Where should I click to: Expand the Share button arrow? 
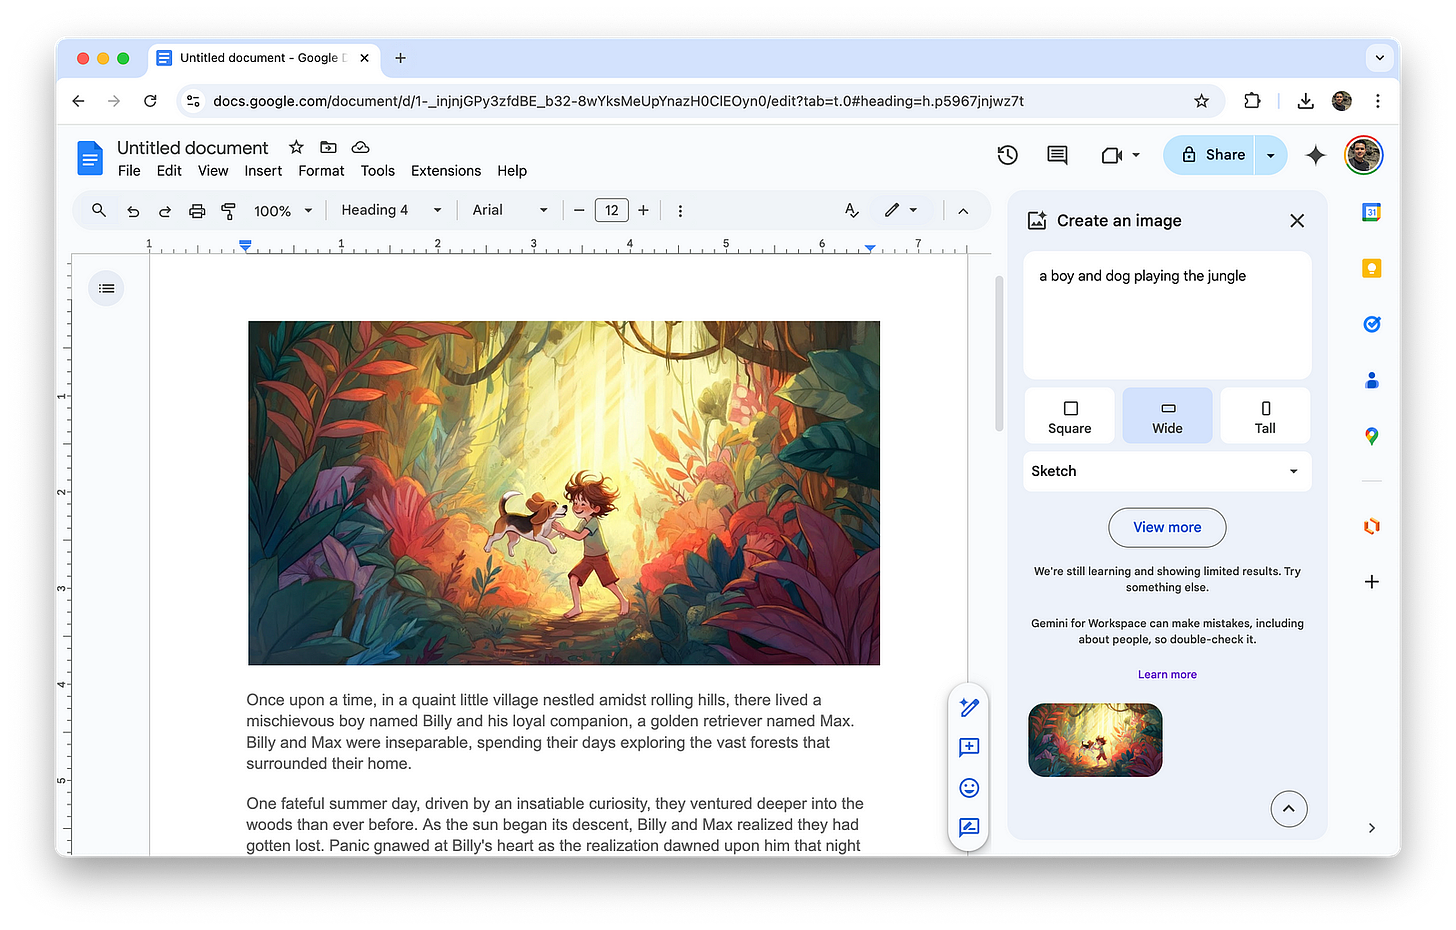(x=1270, y=155)
